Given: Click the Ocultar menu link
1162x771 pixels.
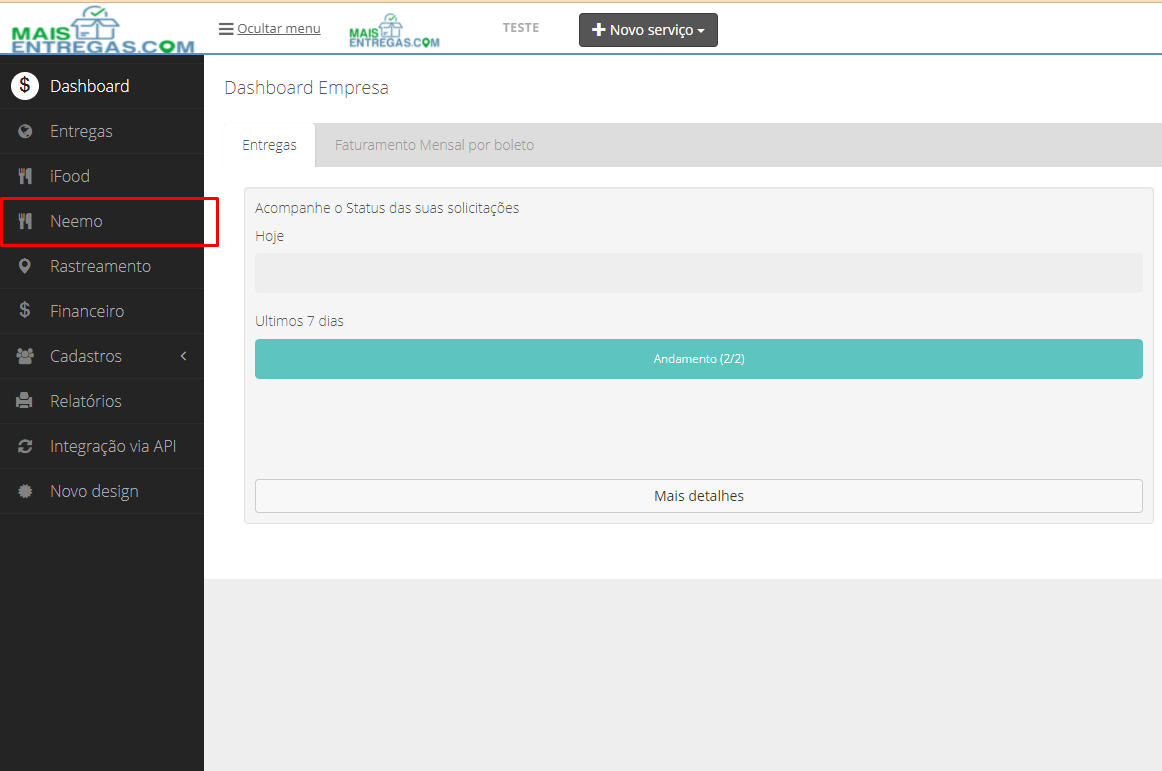Looking at the screenshot, I should coord(279,29).
